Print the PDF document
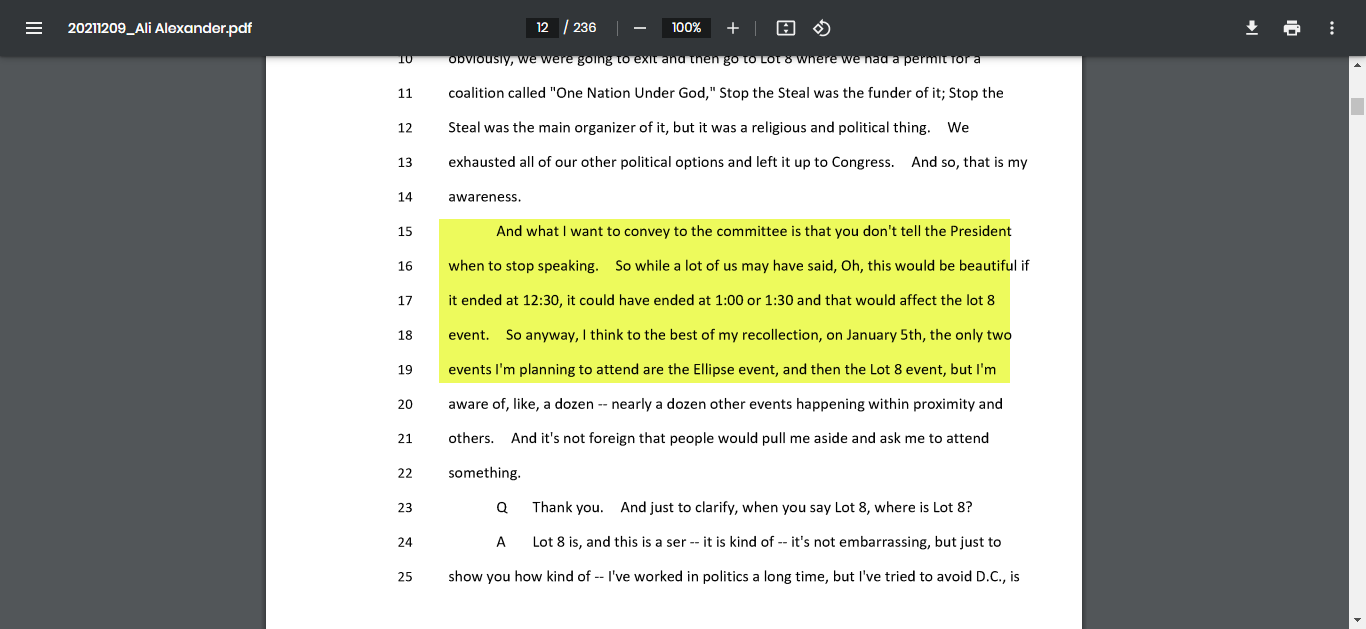Viewport: 1366px width, 629px height. coord(1292,28)
